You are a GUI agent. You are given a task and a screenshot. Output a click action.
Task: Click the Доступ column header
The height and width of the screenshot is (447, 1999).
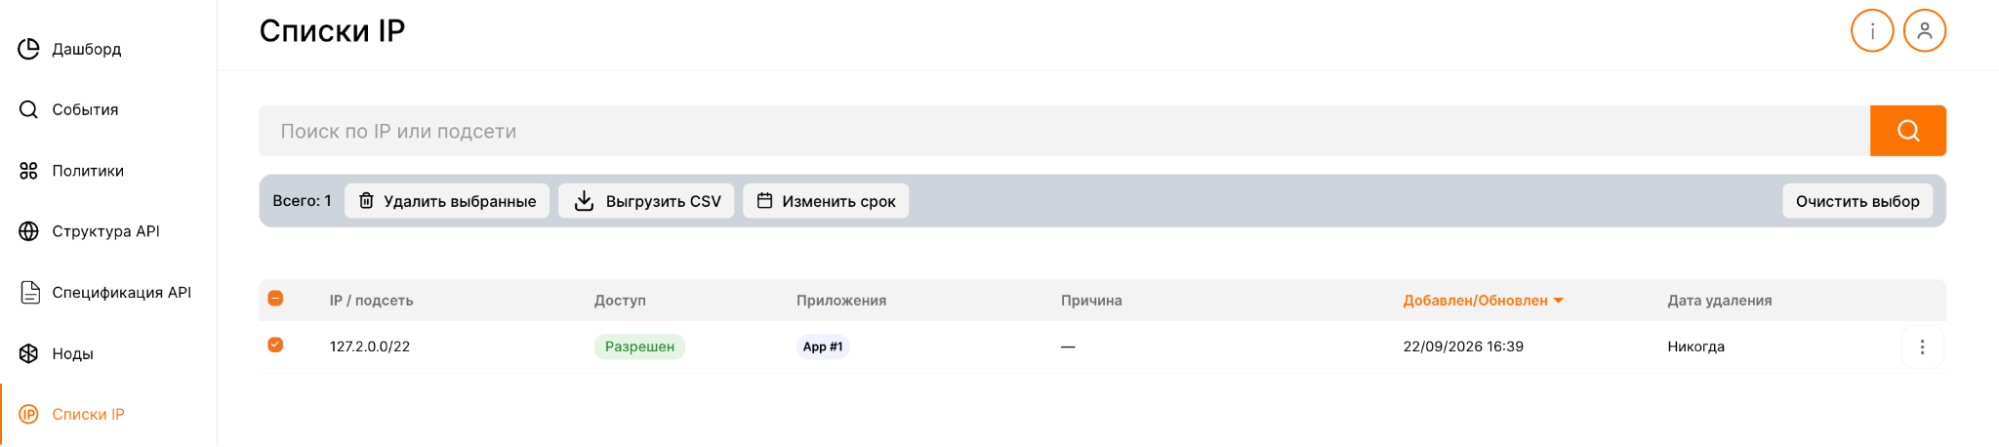(x=620, y=300)
